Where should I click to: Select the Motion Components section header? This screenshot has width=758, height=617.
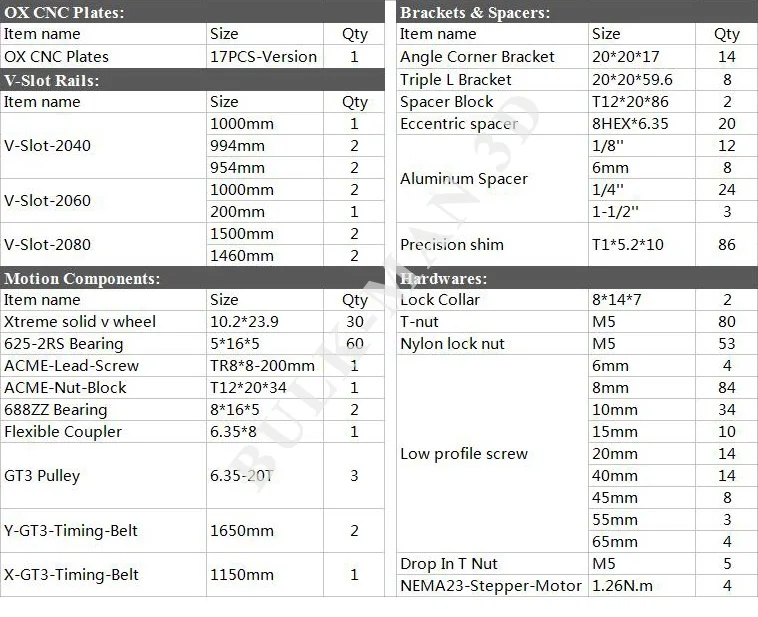[x=192, y=278]
